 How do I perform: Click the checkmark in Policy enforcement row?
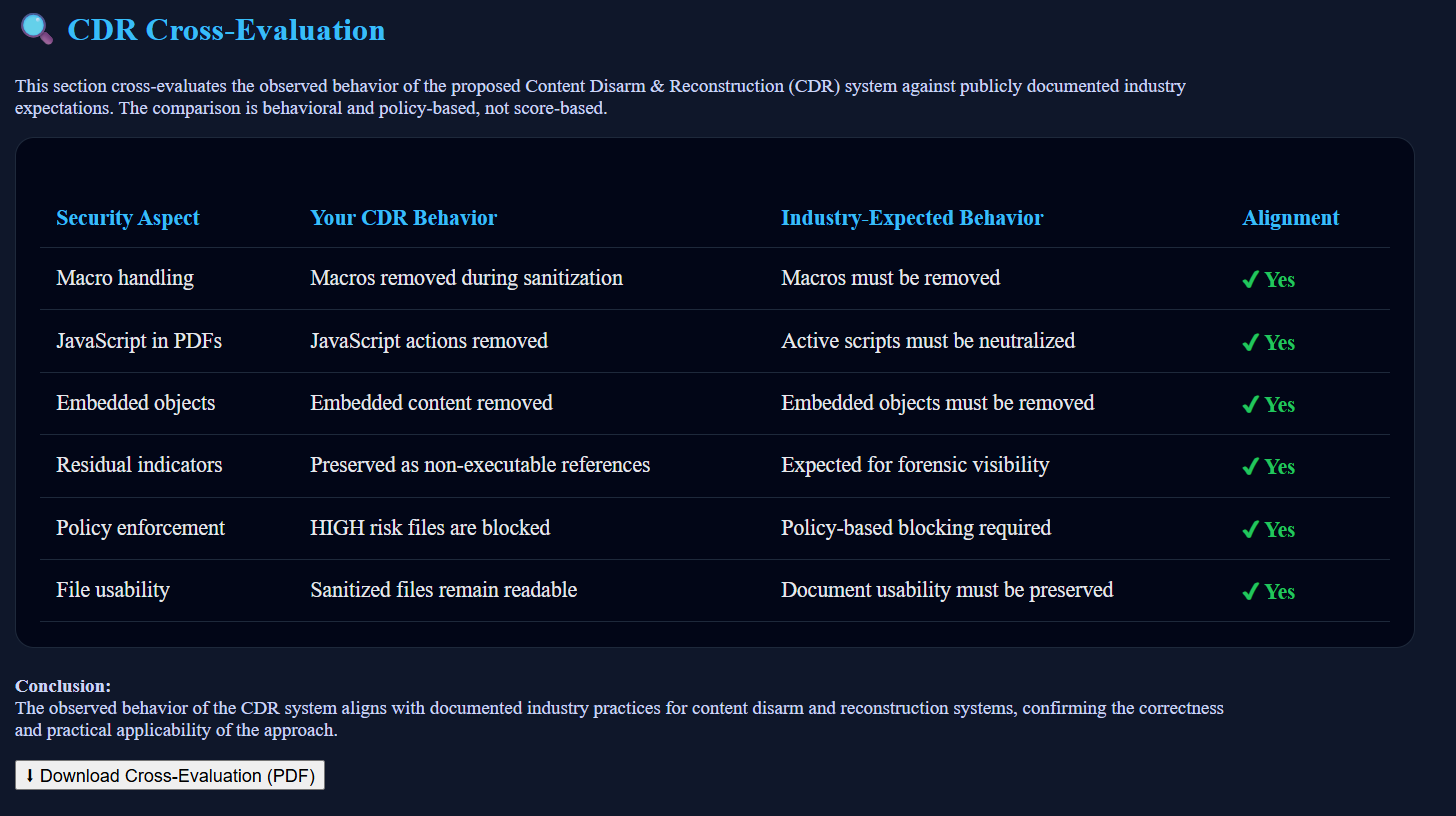pyautogui.click(x=1250, y=530)
